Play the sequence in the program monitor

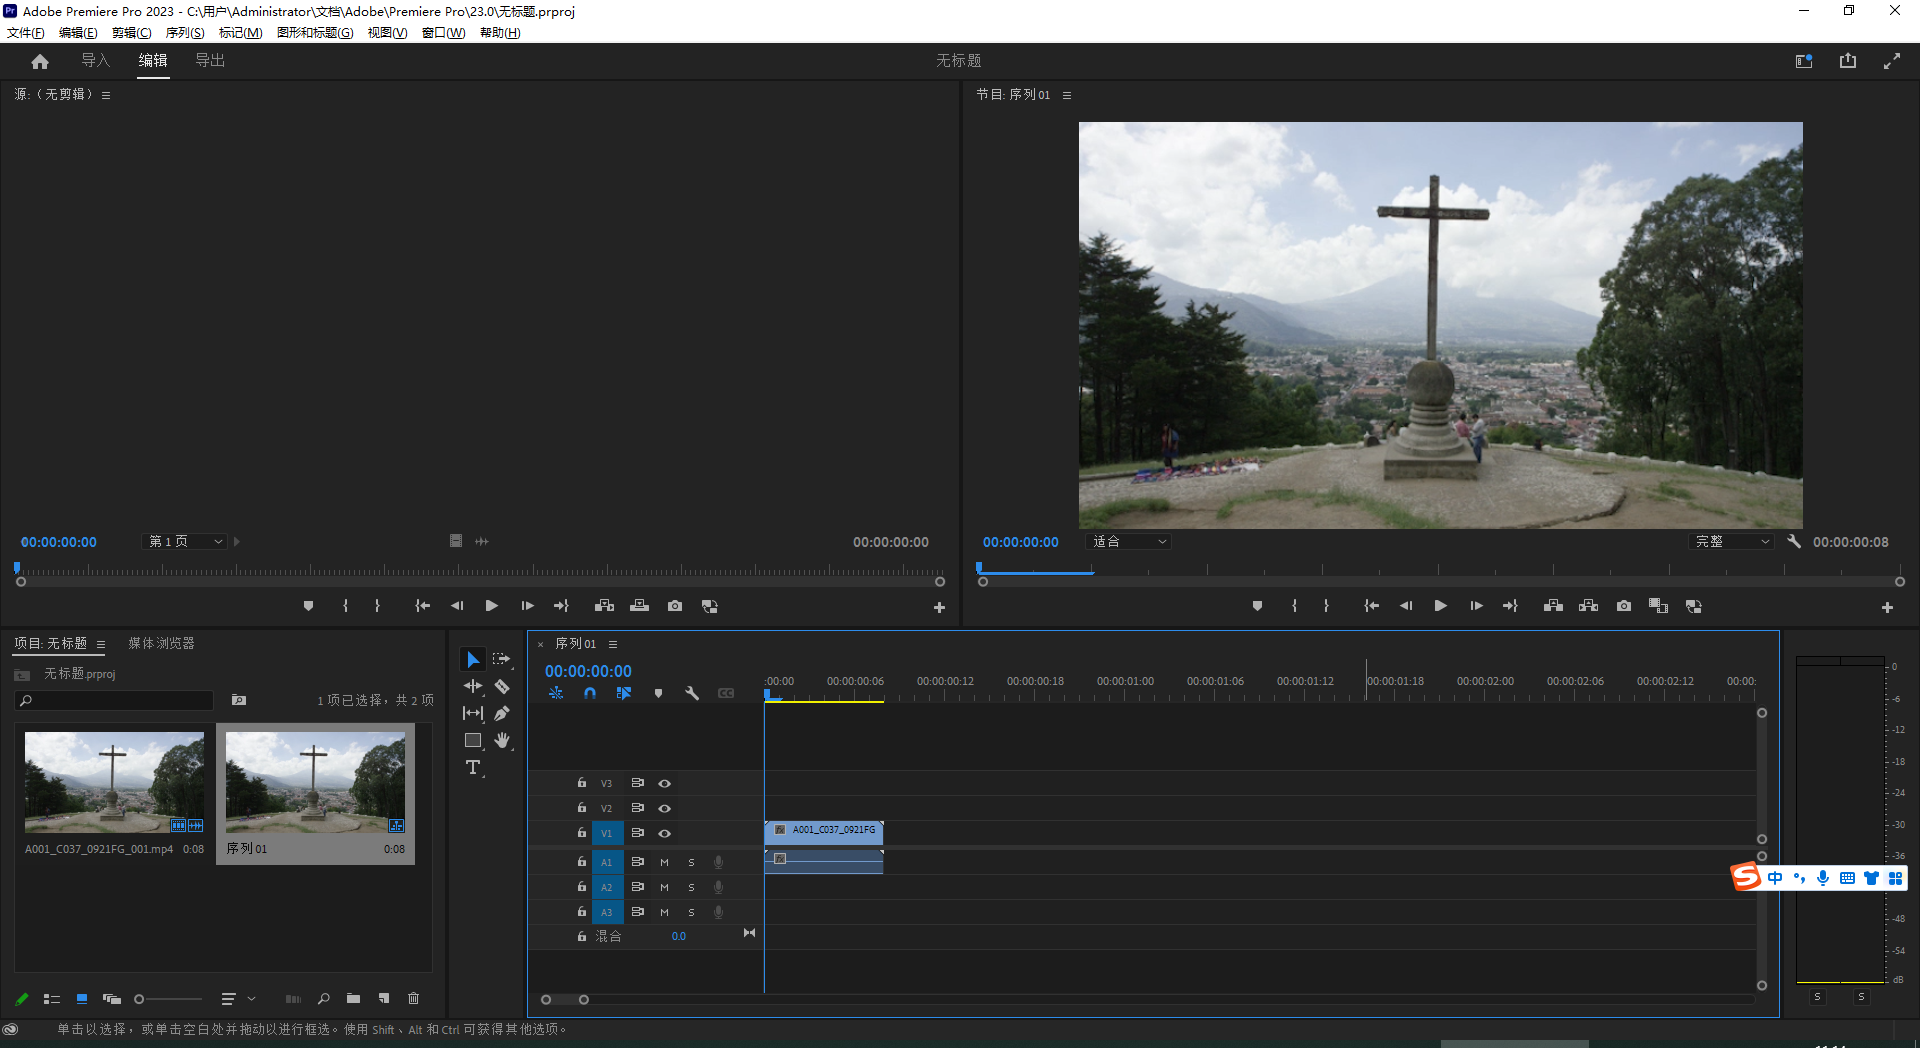1440,605
